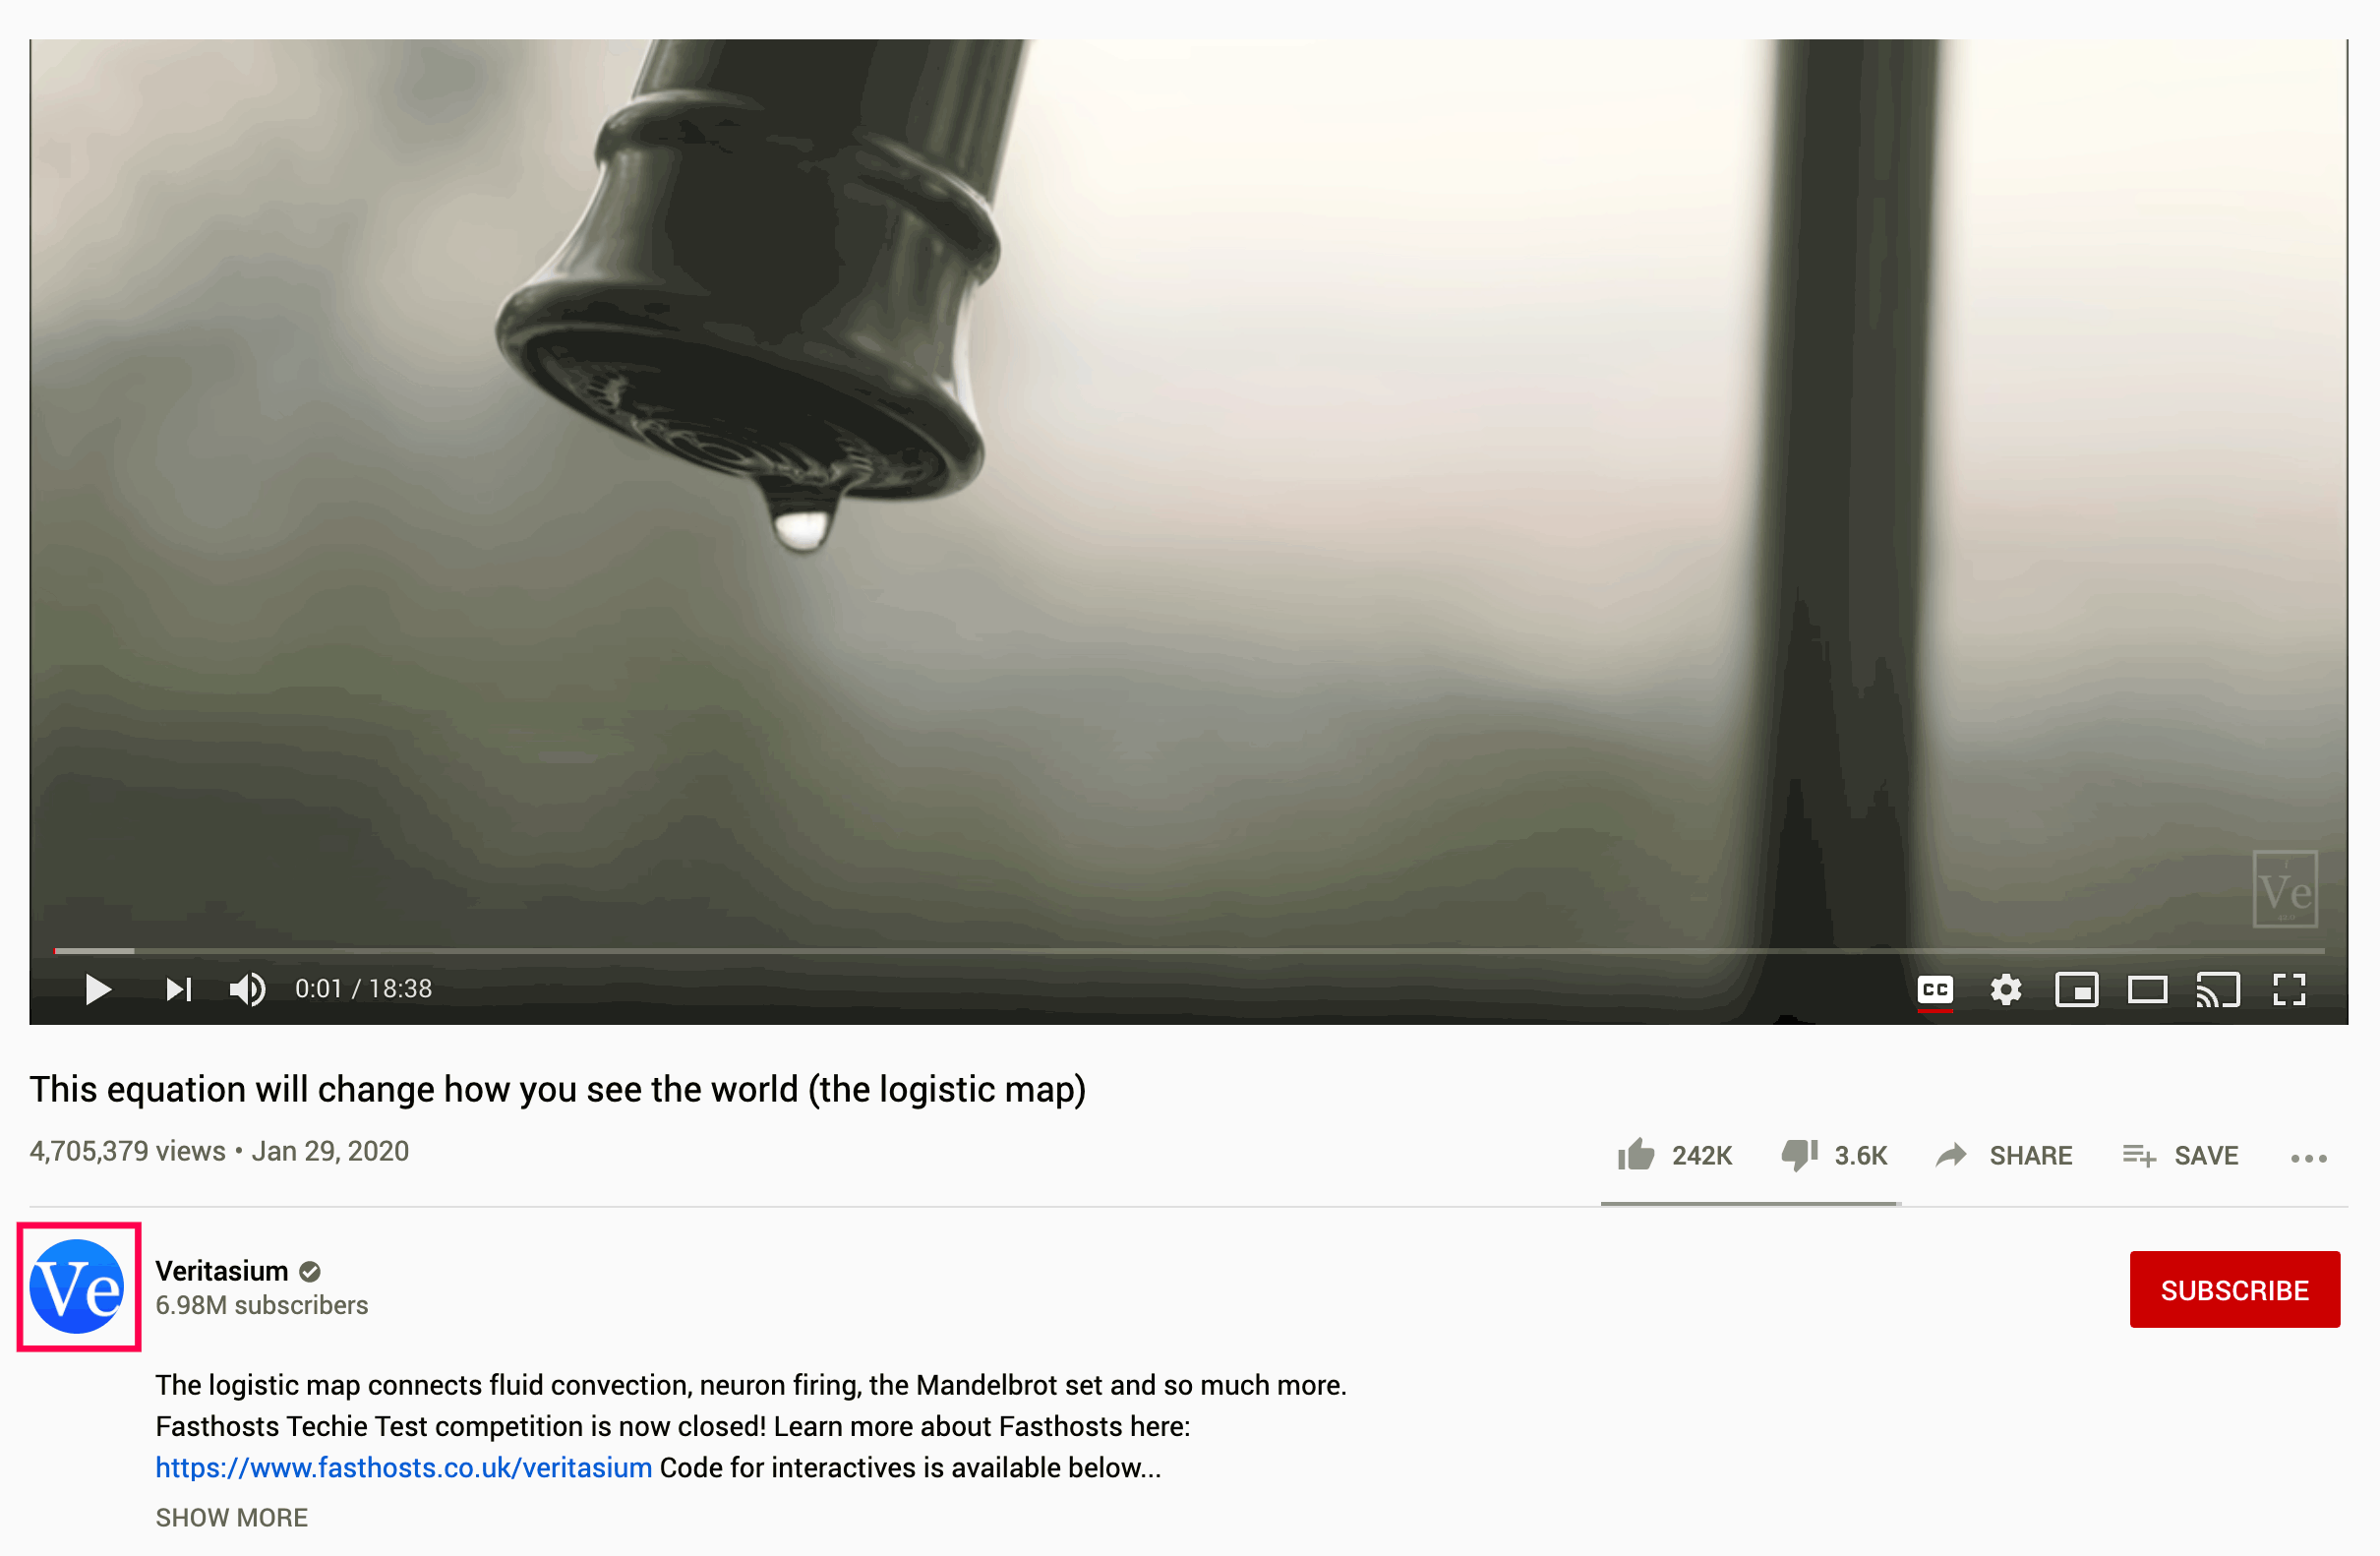
Task: Cast video to a TV
Action: (2218, 990)
